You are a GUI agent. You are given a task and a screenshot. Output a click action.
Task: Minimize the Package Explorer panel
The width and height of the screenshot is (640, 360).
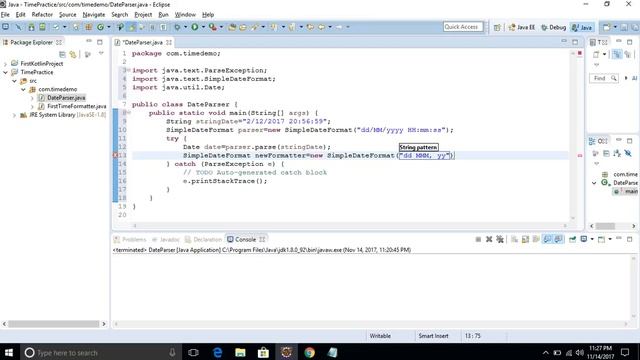tap(89, 42)
